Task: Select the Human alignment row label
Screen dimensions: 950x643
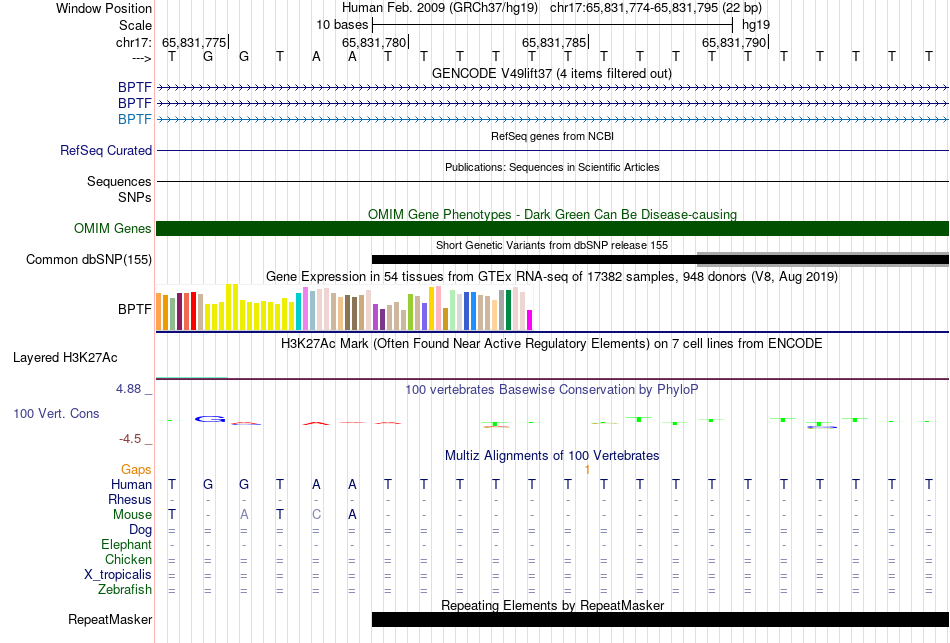Action: click(131, 484)
